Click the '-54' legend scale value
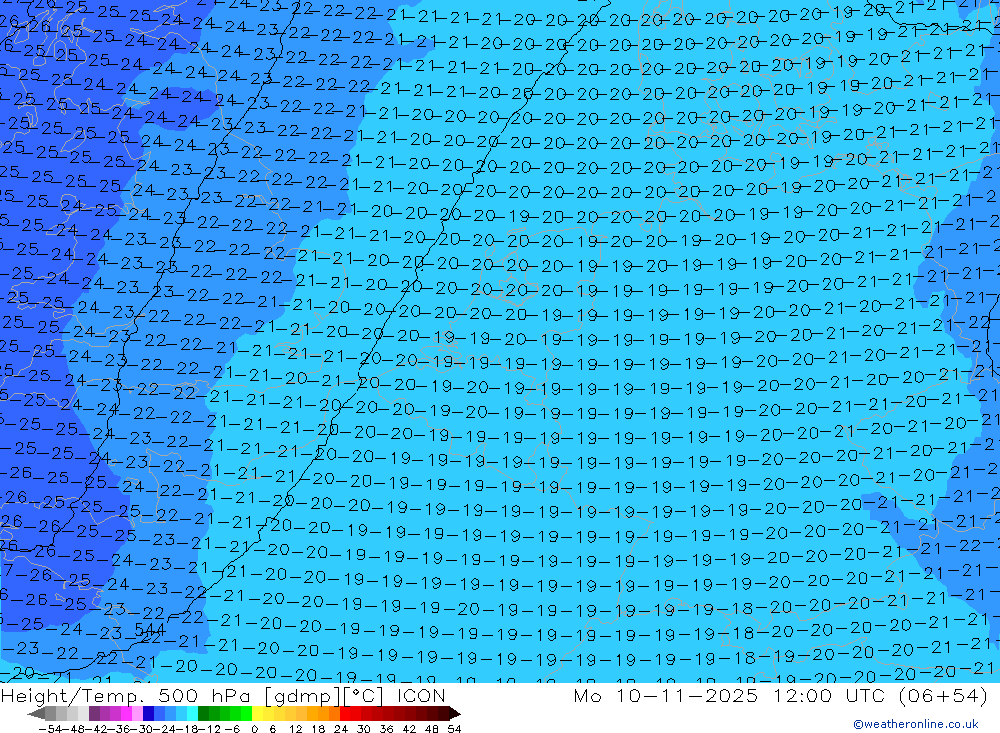1000x733 pixels. (50, 729)
